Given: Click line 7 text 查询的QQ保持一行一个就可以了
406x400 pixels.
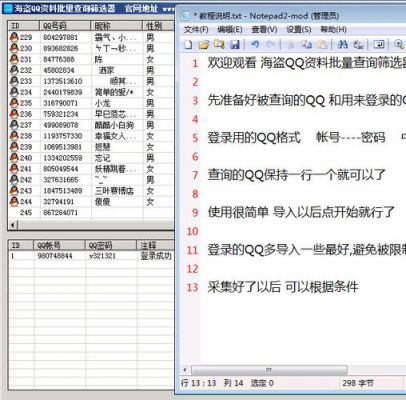Looking at the screenshot, I should tap(296, 175).
